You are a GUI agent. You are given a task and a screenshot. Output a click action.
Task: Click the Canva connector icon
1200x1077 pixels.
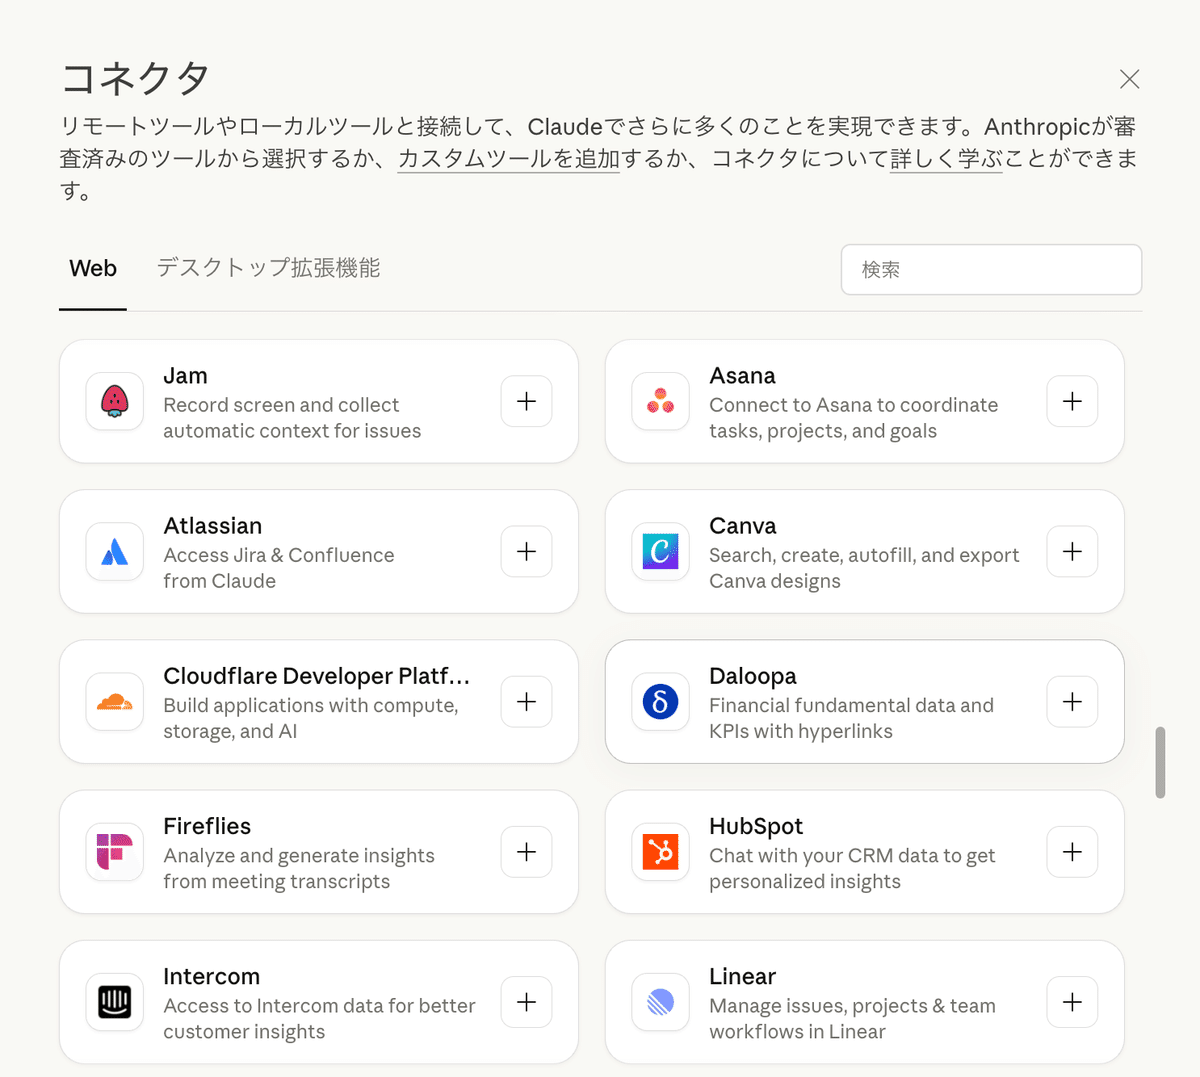tap(660, 552)
